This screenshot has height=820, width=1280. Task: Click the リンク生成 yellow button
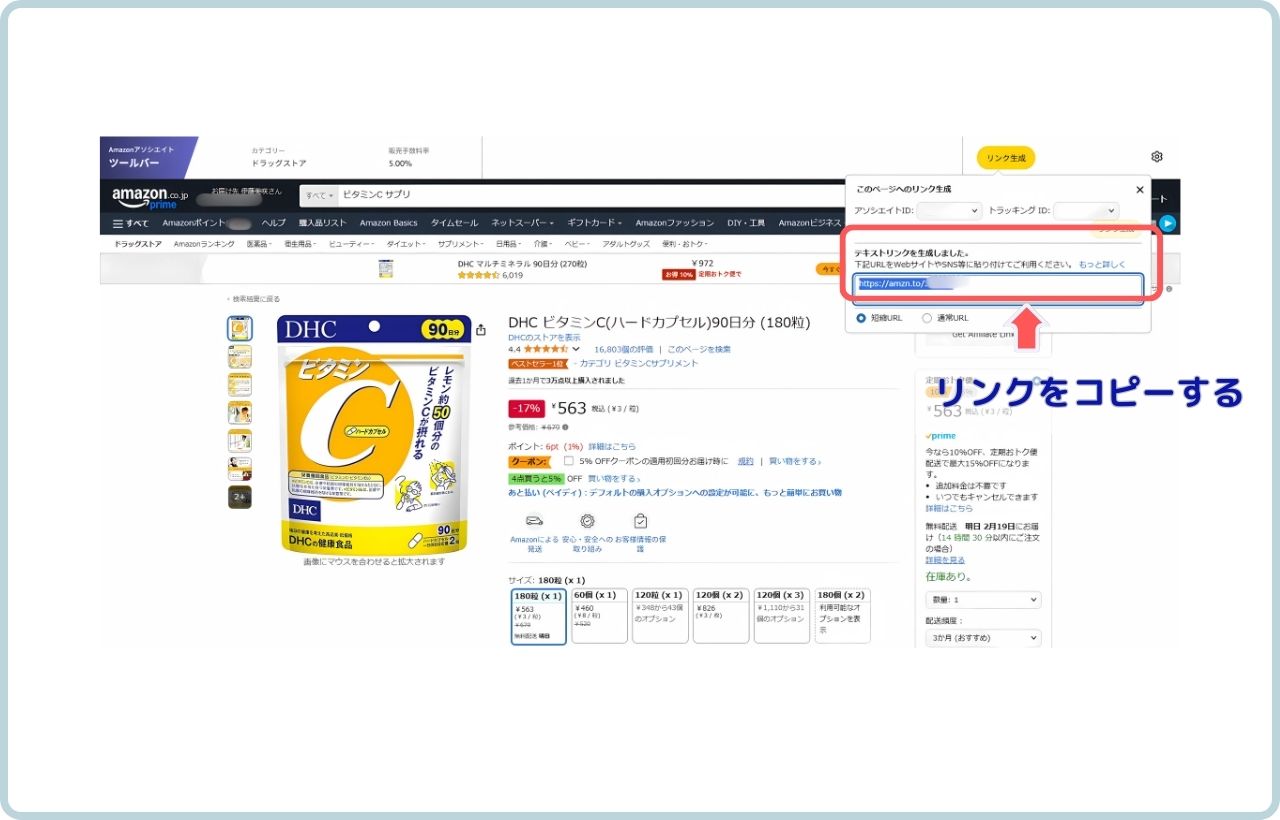(1006, 158)
